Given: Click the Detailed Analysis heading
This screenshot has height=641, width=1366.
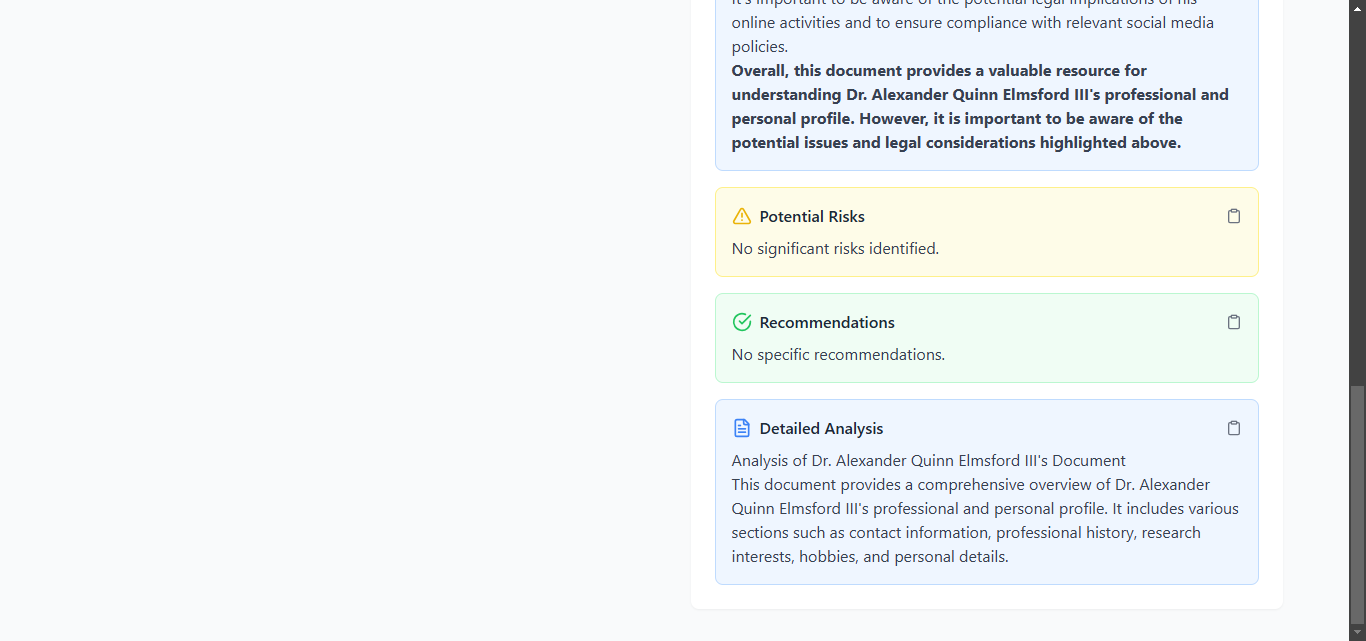Looking at the screenshot, I should coord(821,429).
